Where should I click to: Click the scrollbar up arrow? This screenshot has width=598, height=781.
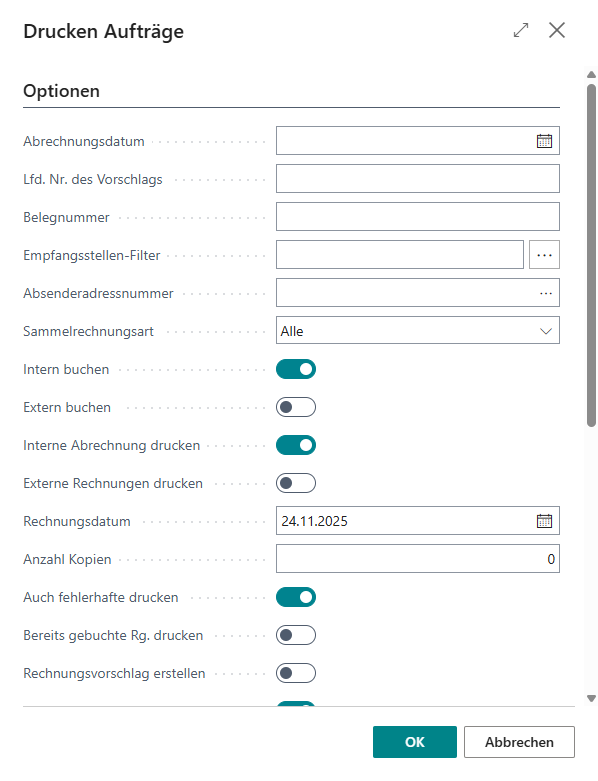591,75
